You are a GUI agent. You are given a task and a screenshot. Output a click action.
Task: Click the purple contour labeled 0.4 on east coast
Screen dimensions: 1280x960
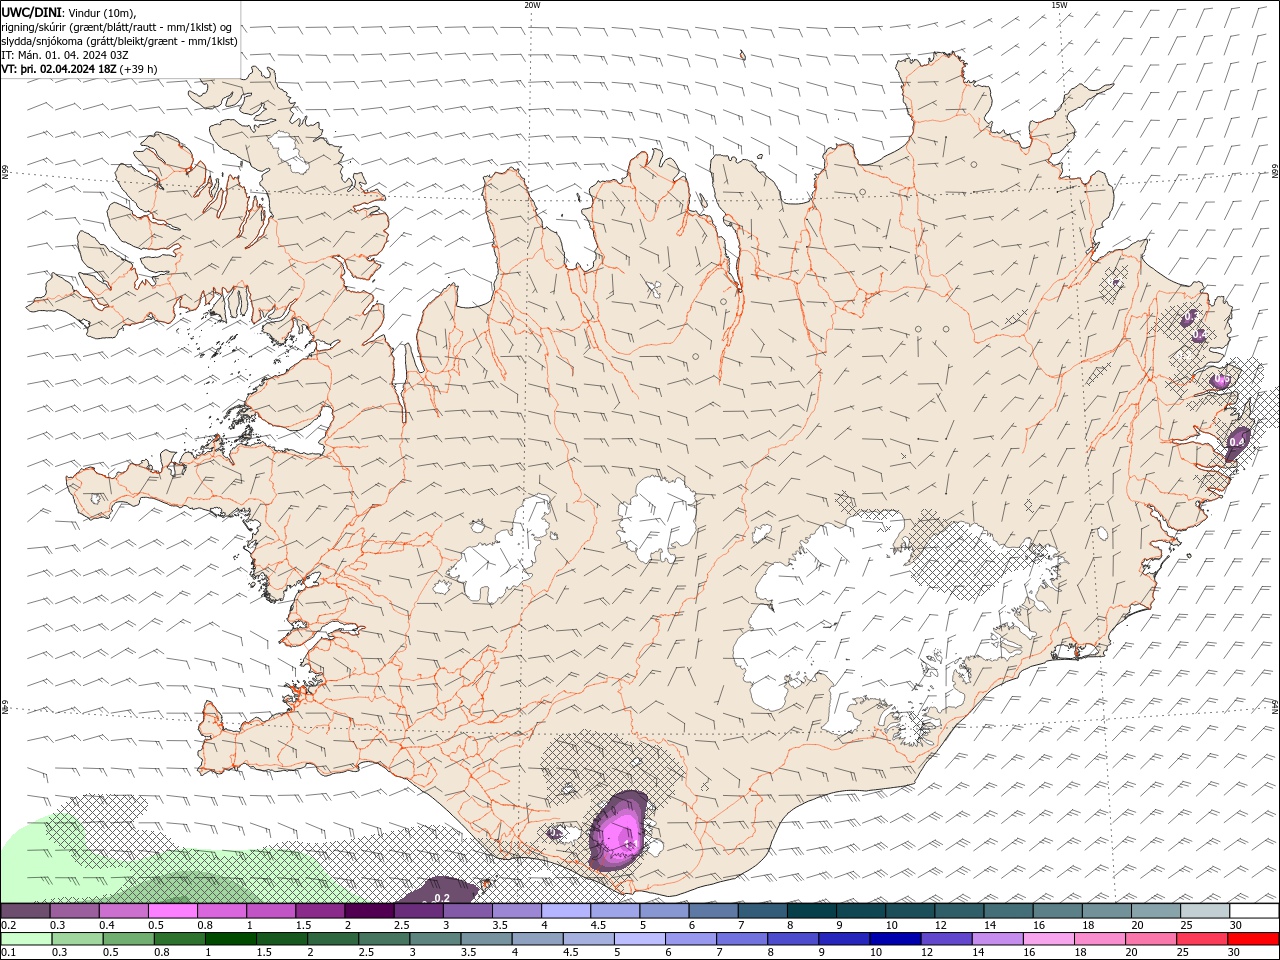pos(1238,442)
